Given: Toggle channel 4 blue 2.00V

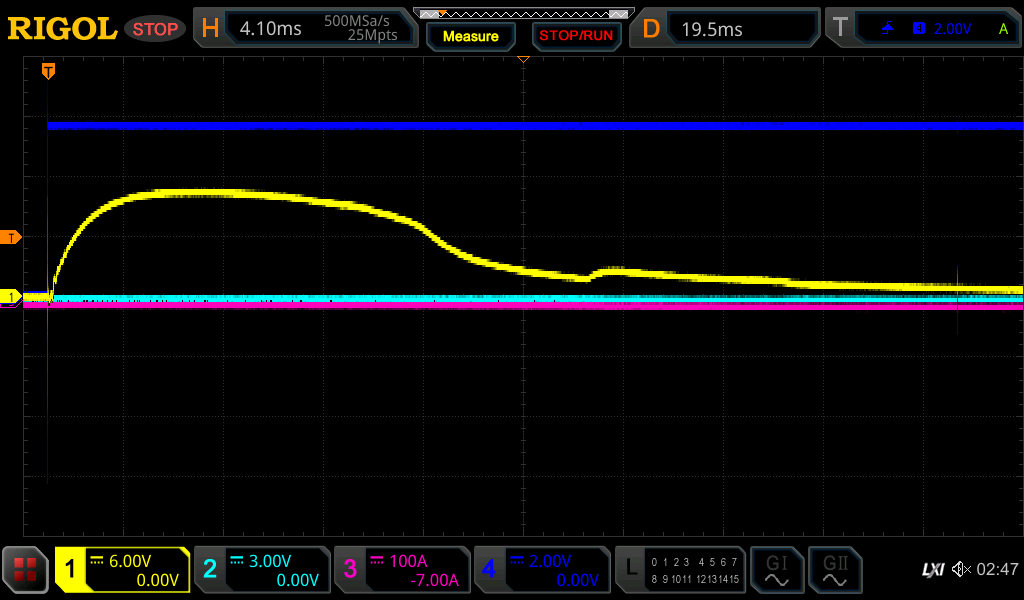Looking at the screenshot, I should (x=541, y=570).
